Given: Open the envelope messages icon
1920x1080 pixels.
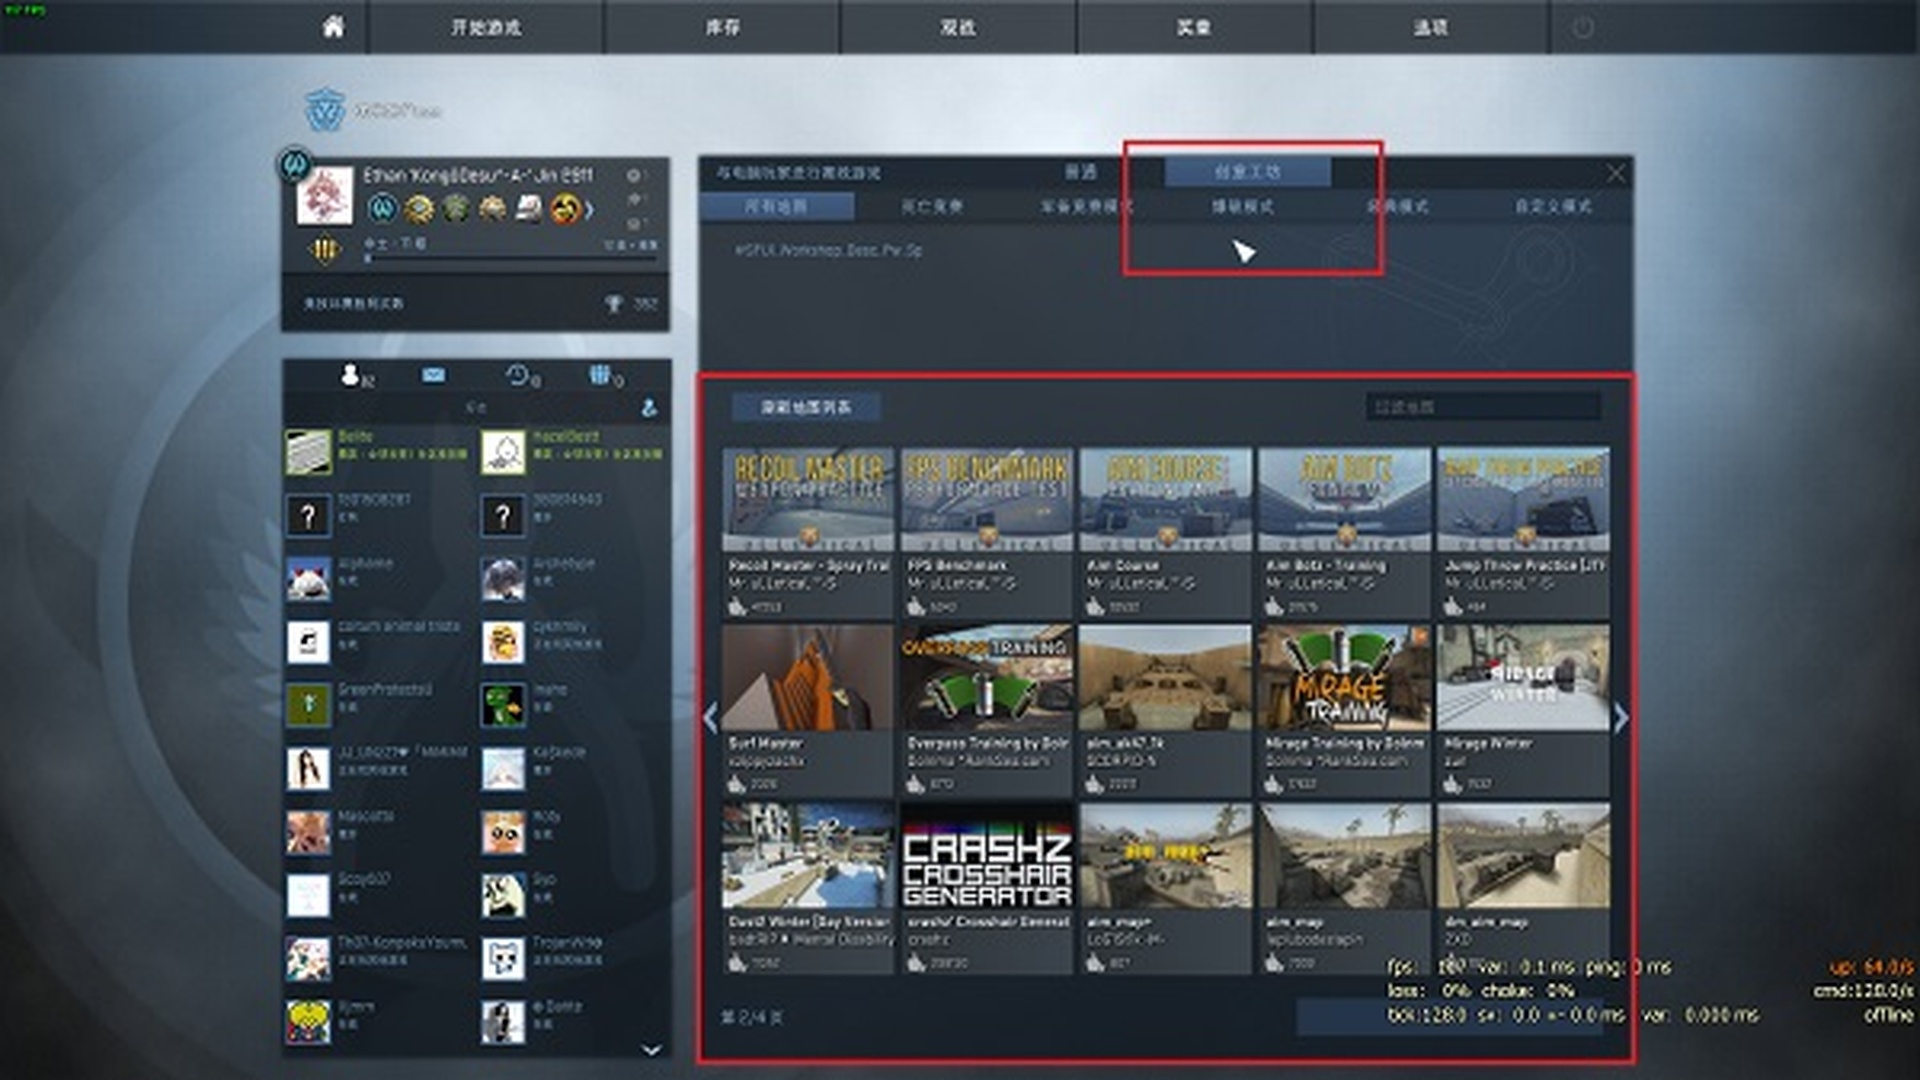Looking at the screenshot, I should click(x=433, y=375).
